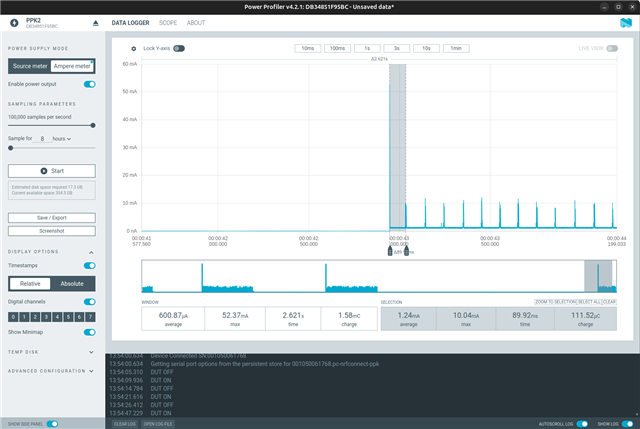Screen dimensions: 640x429
Task: Toggle digital channel 6
Action: click(x=79, y=317)
